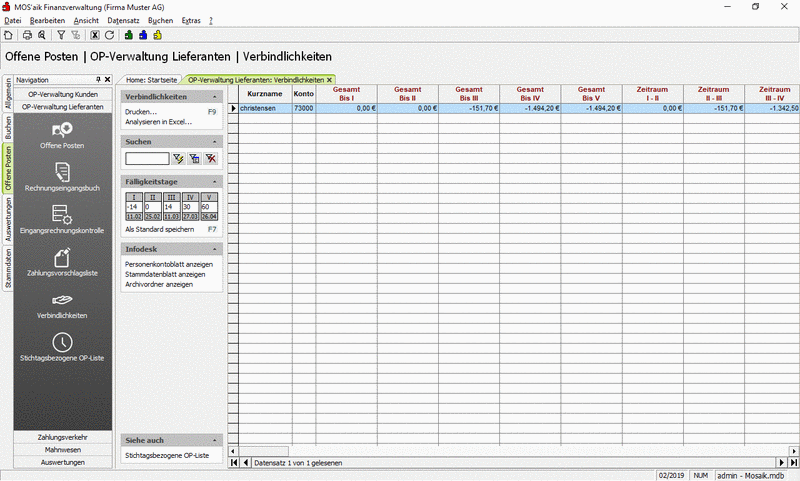Click Stichtagsbezogene OP-Liste under Siehe auch
Viewport: 800px width, 481px height.
[167, 455]
